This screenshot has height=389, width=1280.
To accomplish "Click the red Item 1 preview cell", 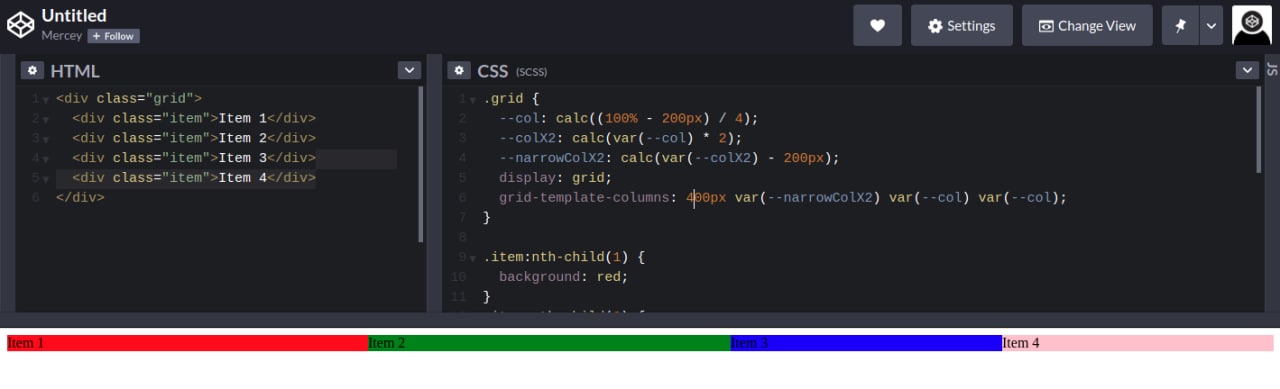I will (x=188, y=343).
